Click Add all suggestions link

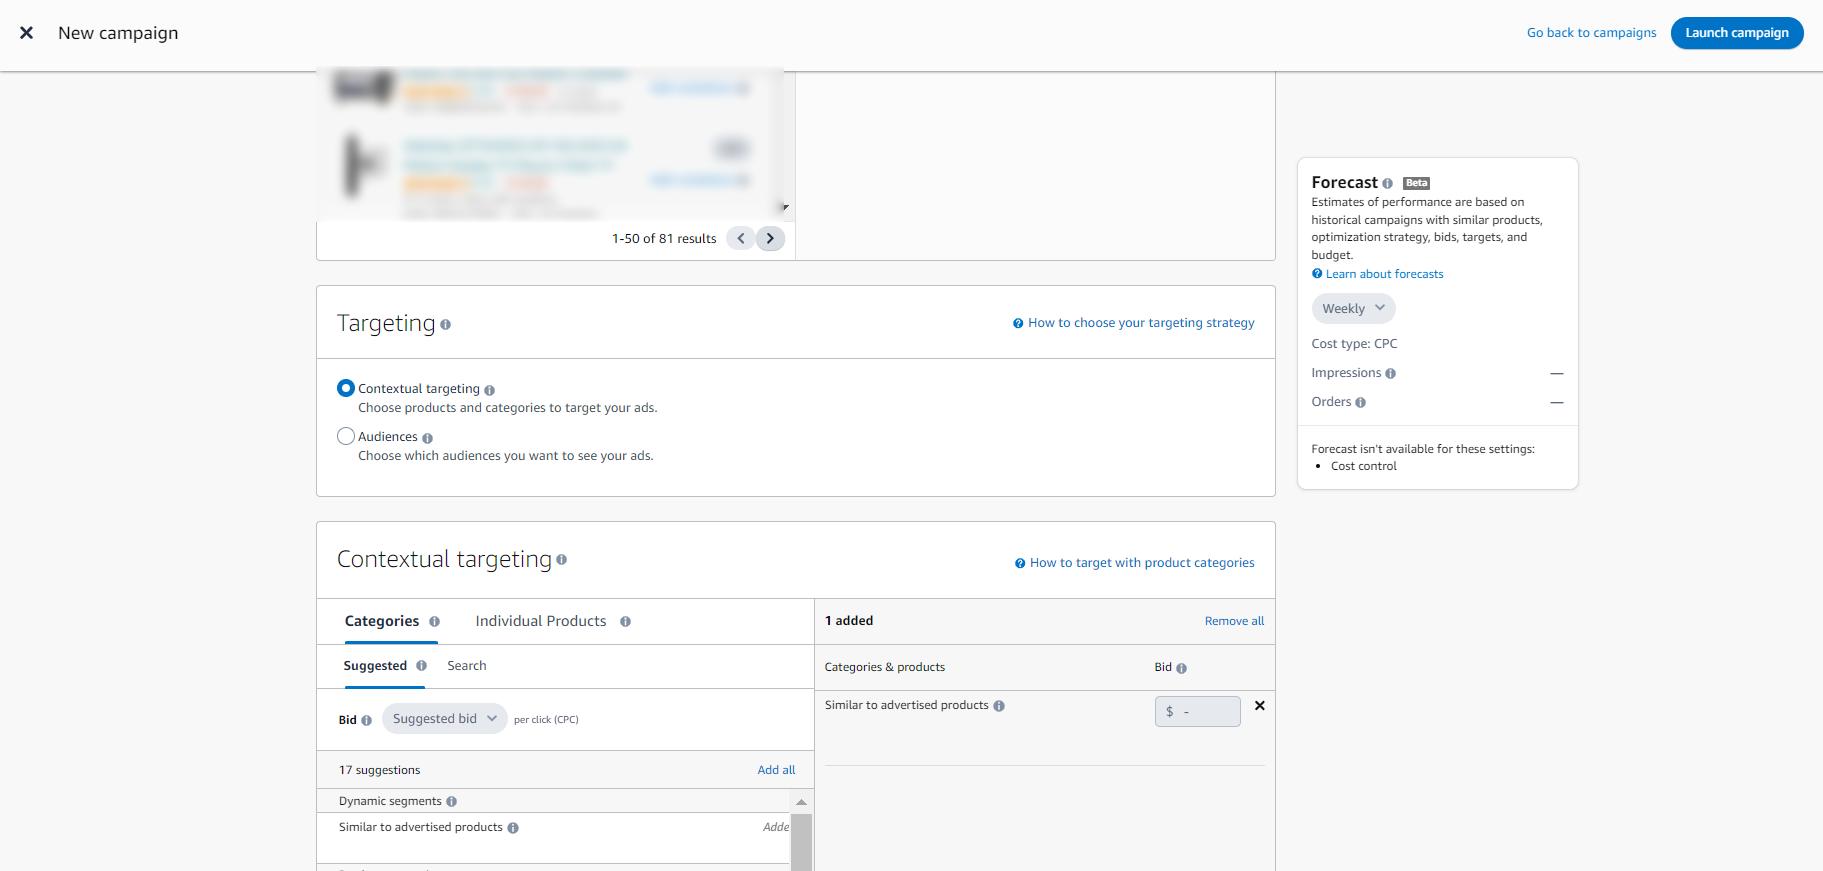coord(776,770)
